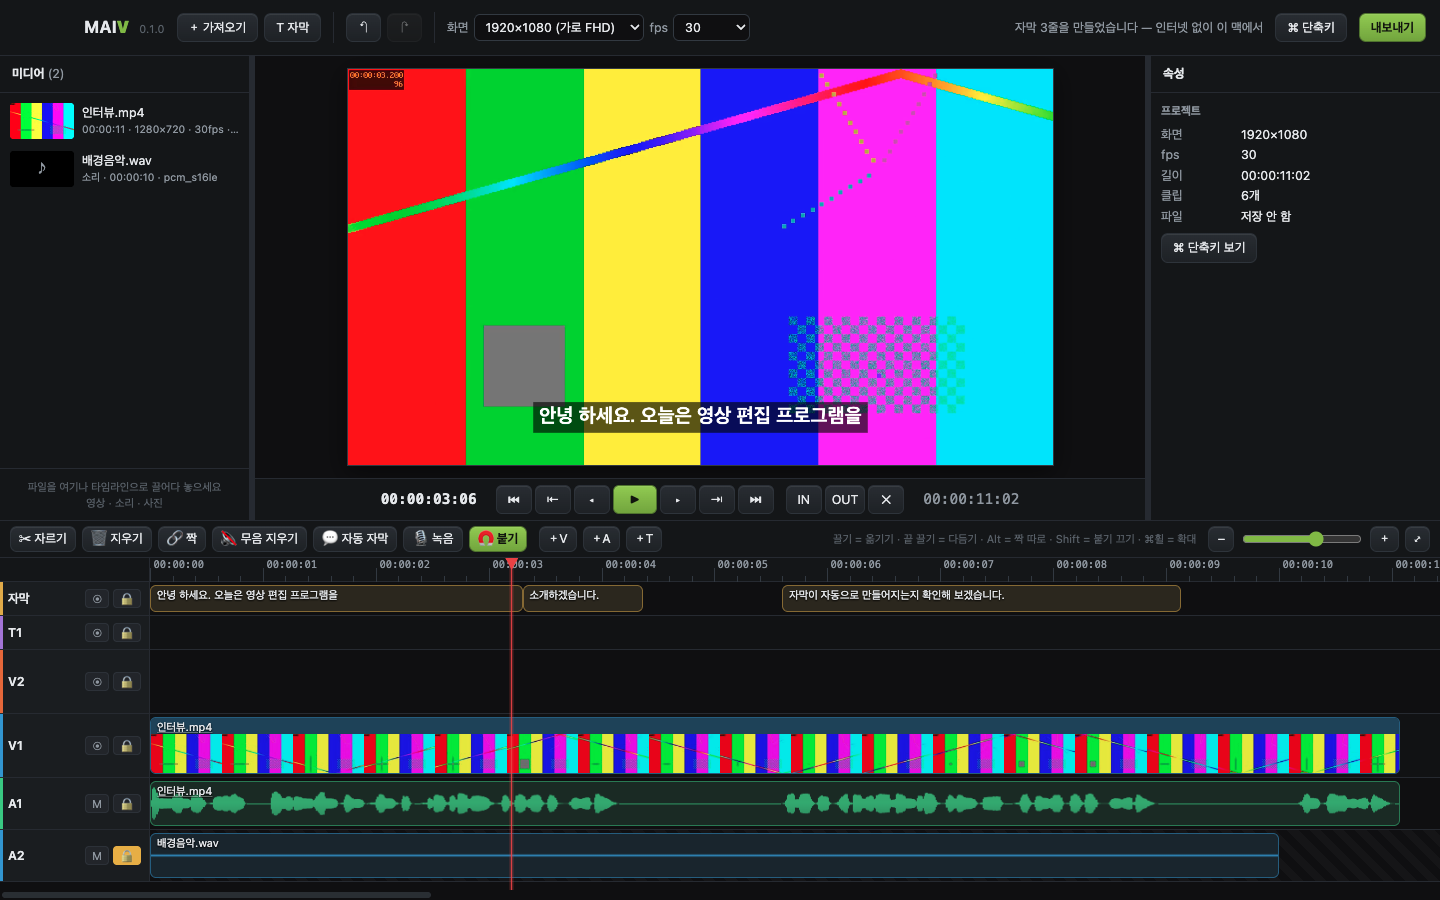Mute the A1 audio track
This screenshot has height=900, width=1440.
97,804
